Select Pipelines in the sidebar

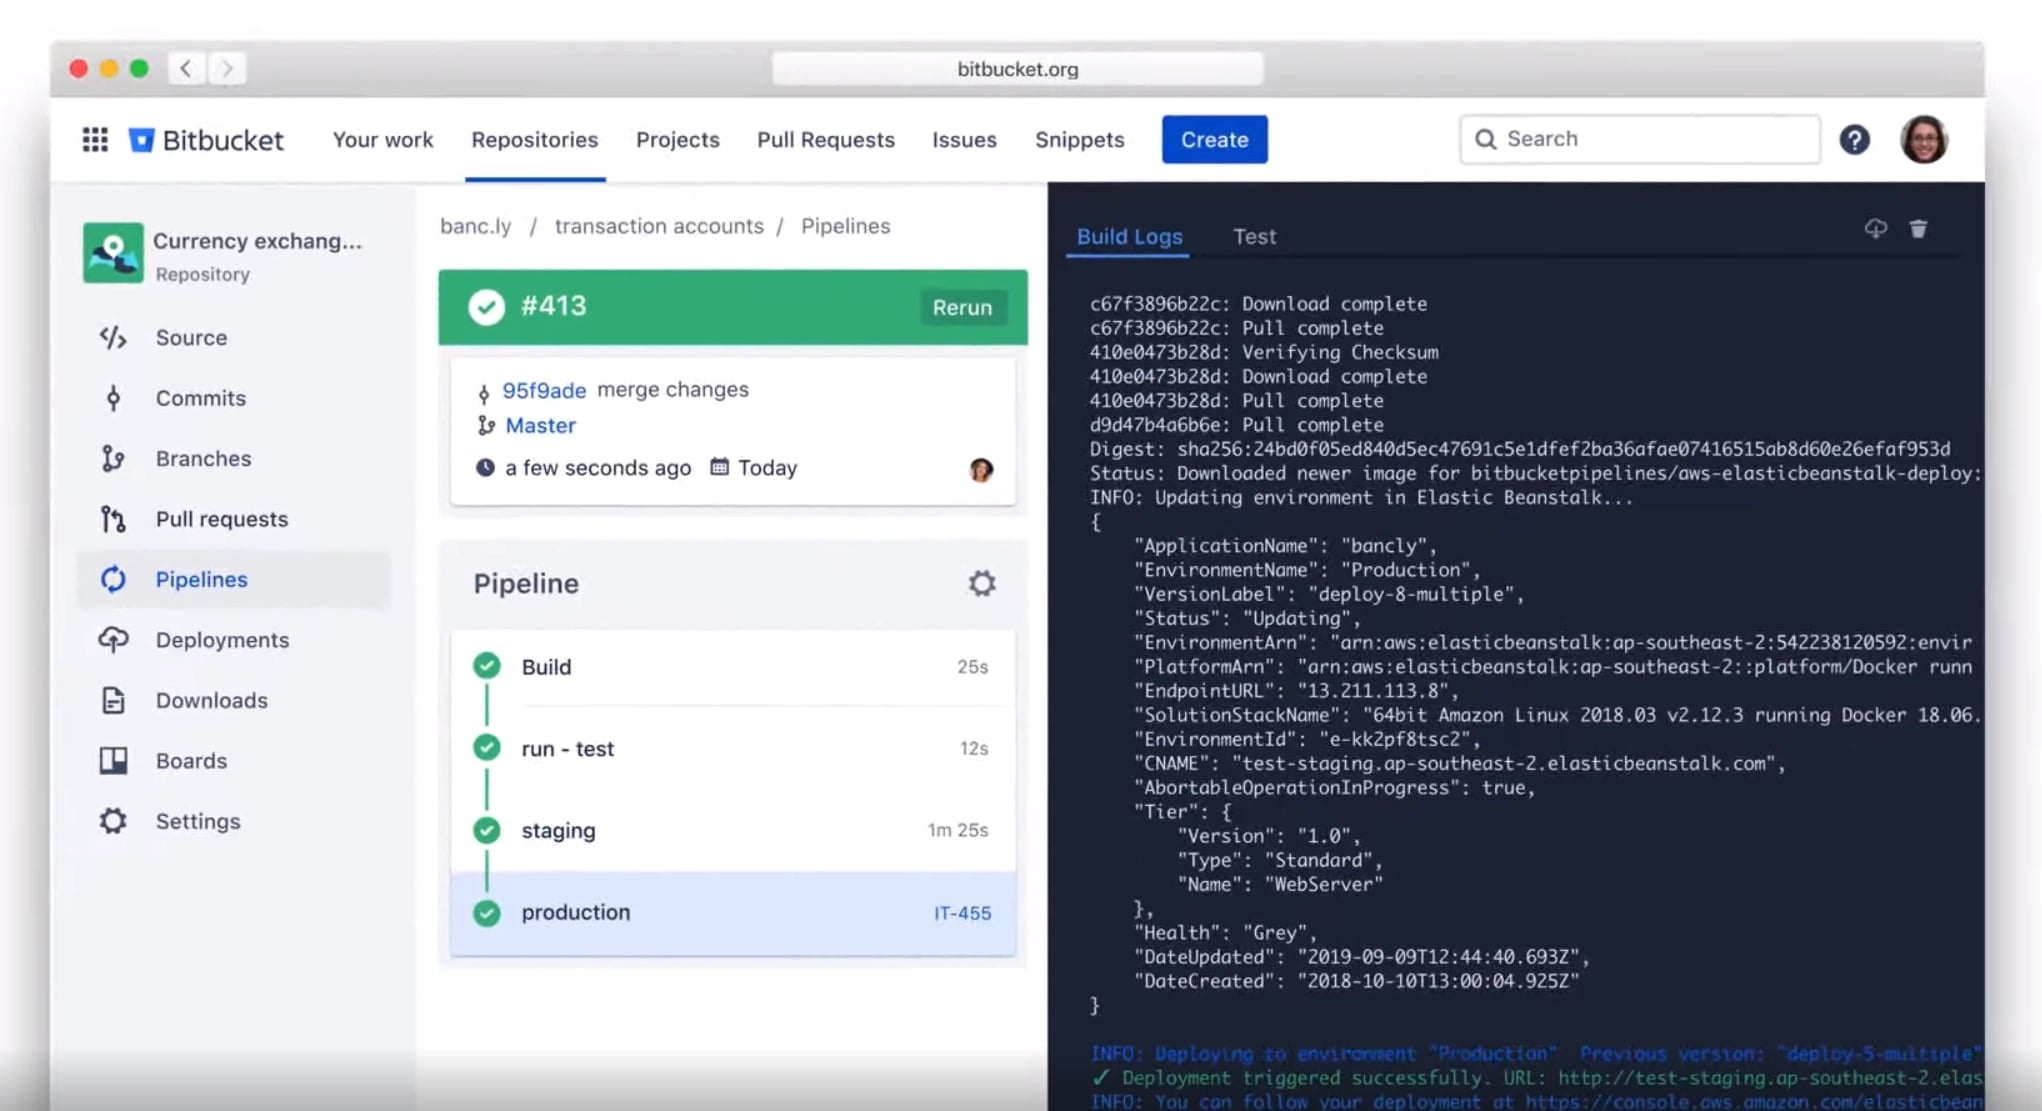pos(233,580)
